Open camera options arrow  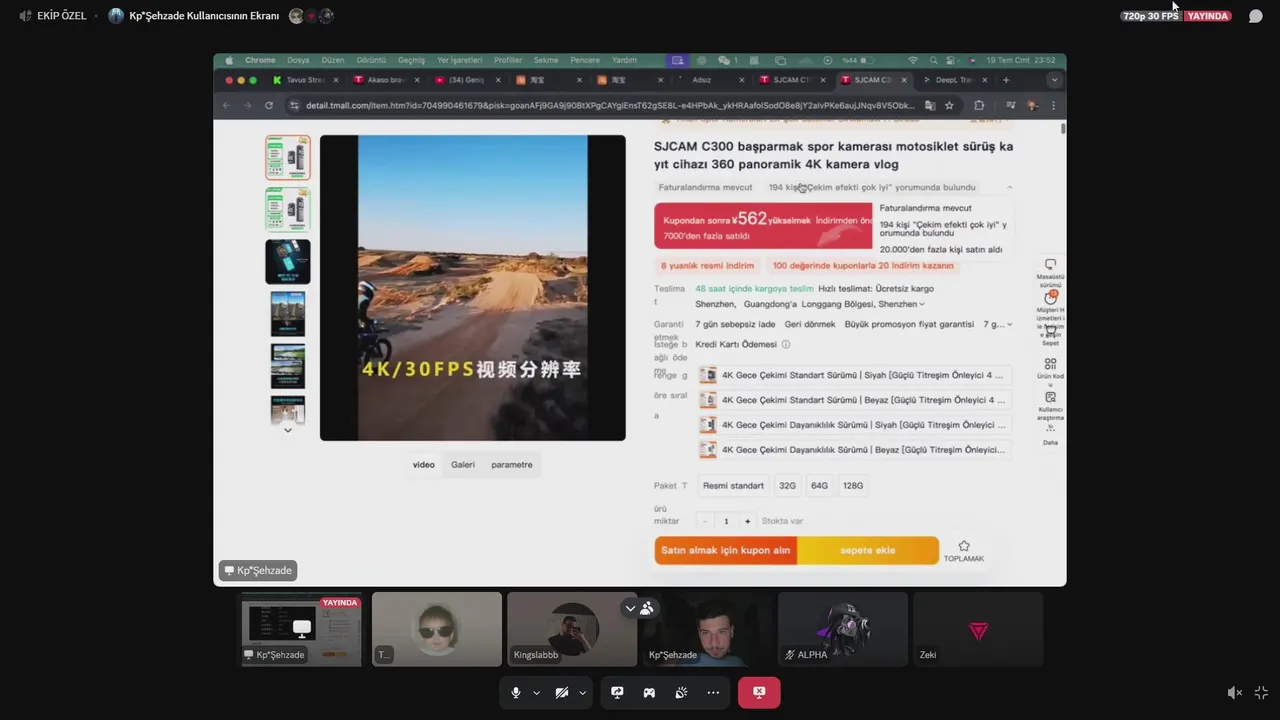[x=582, y=693]
